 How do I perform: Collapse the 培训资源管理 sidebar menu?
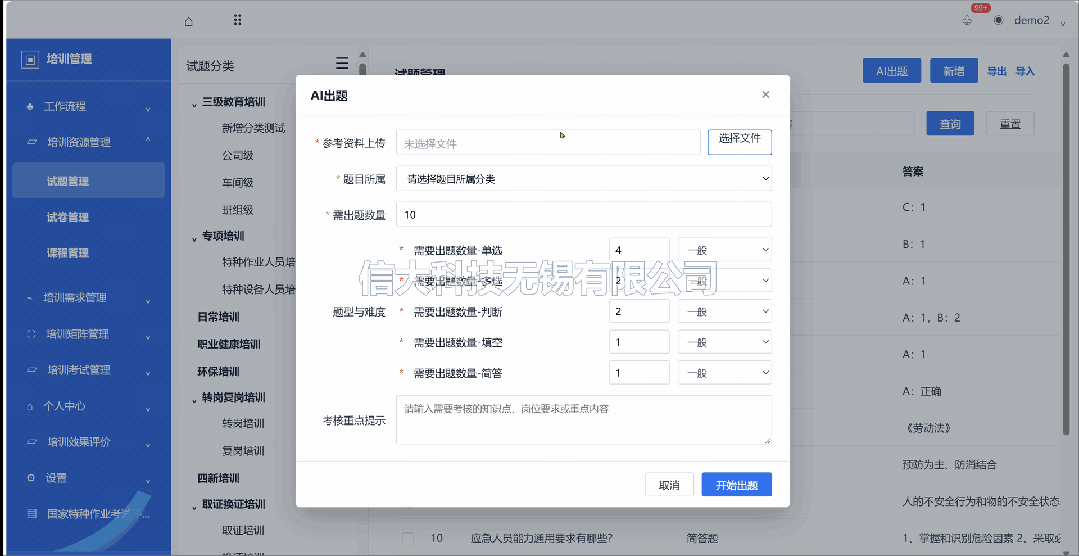[x=148, y=142]
